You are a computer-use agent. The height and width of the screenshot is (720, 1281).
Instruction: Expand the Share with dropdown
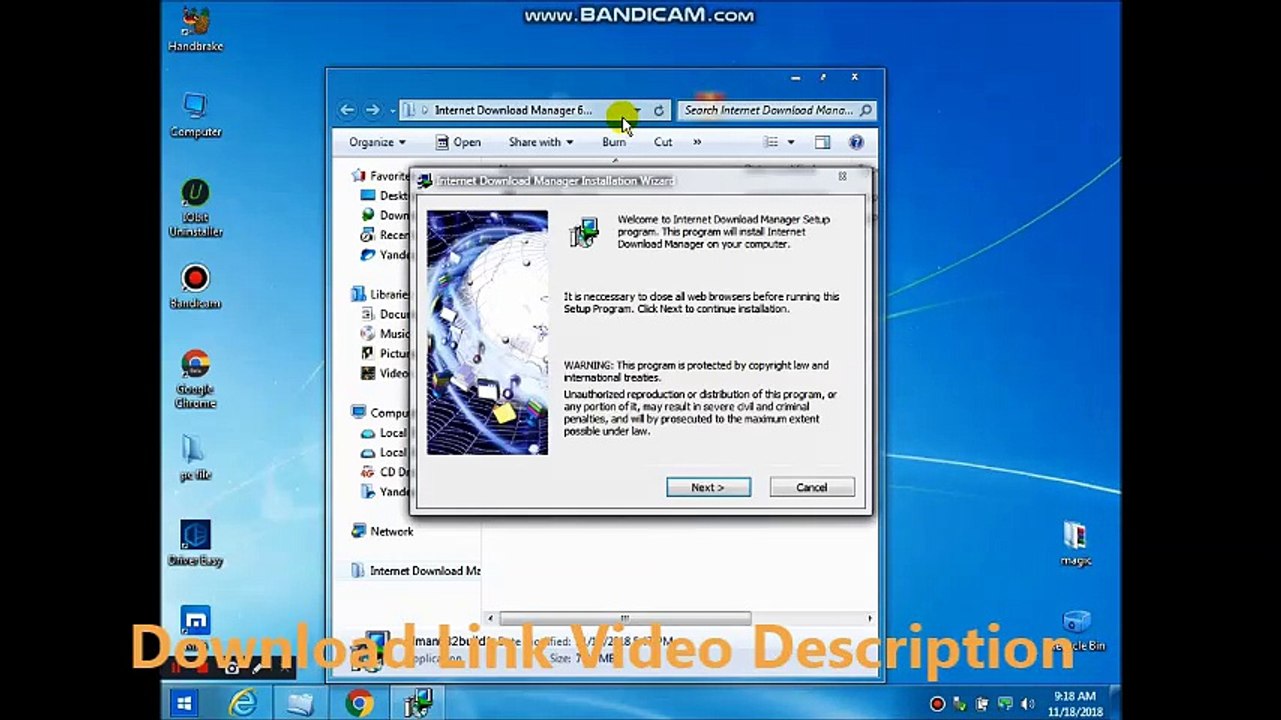click(x=541, y=142)
